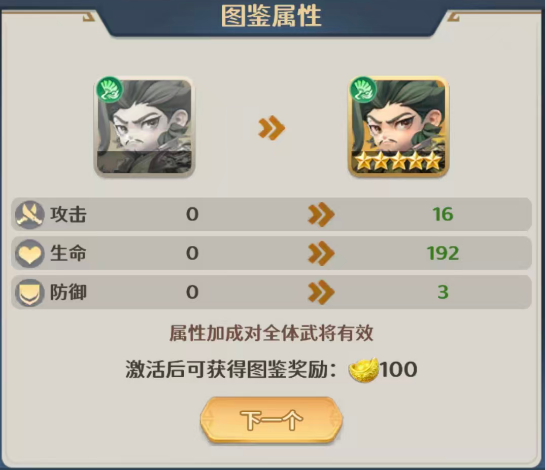This screenshot has height=470, width=545.
Task: Click the 图鉴属性 title banner
Action: point(271,16)
